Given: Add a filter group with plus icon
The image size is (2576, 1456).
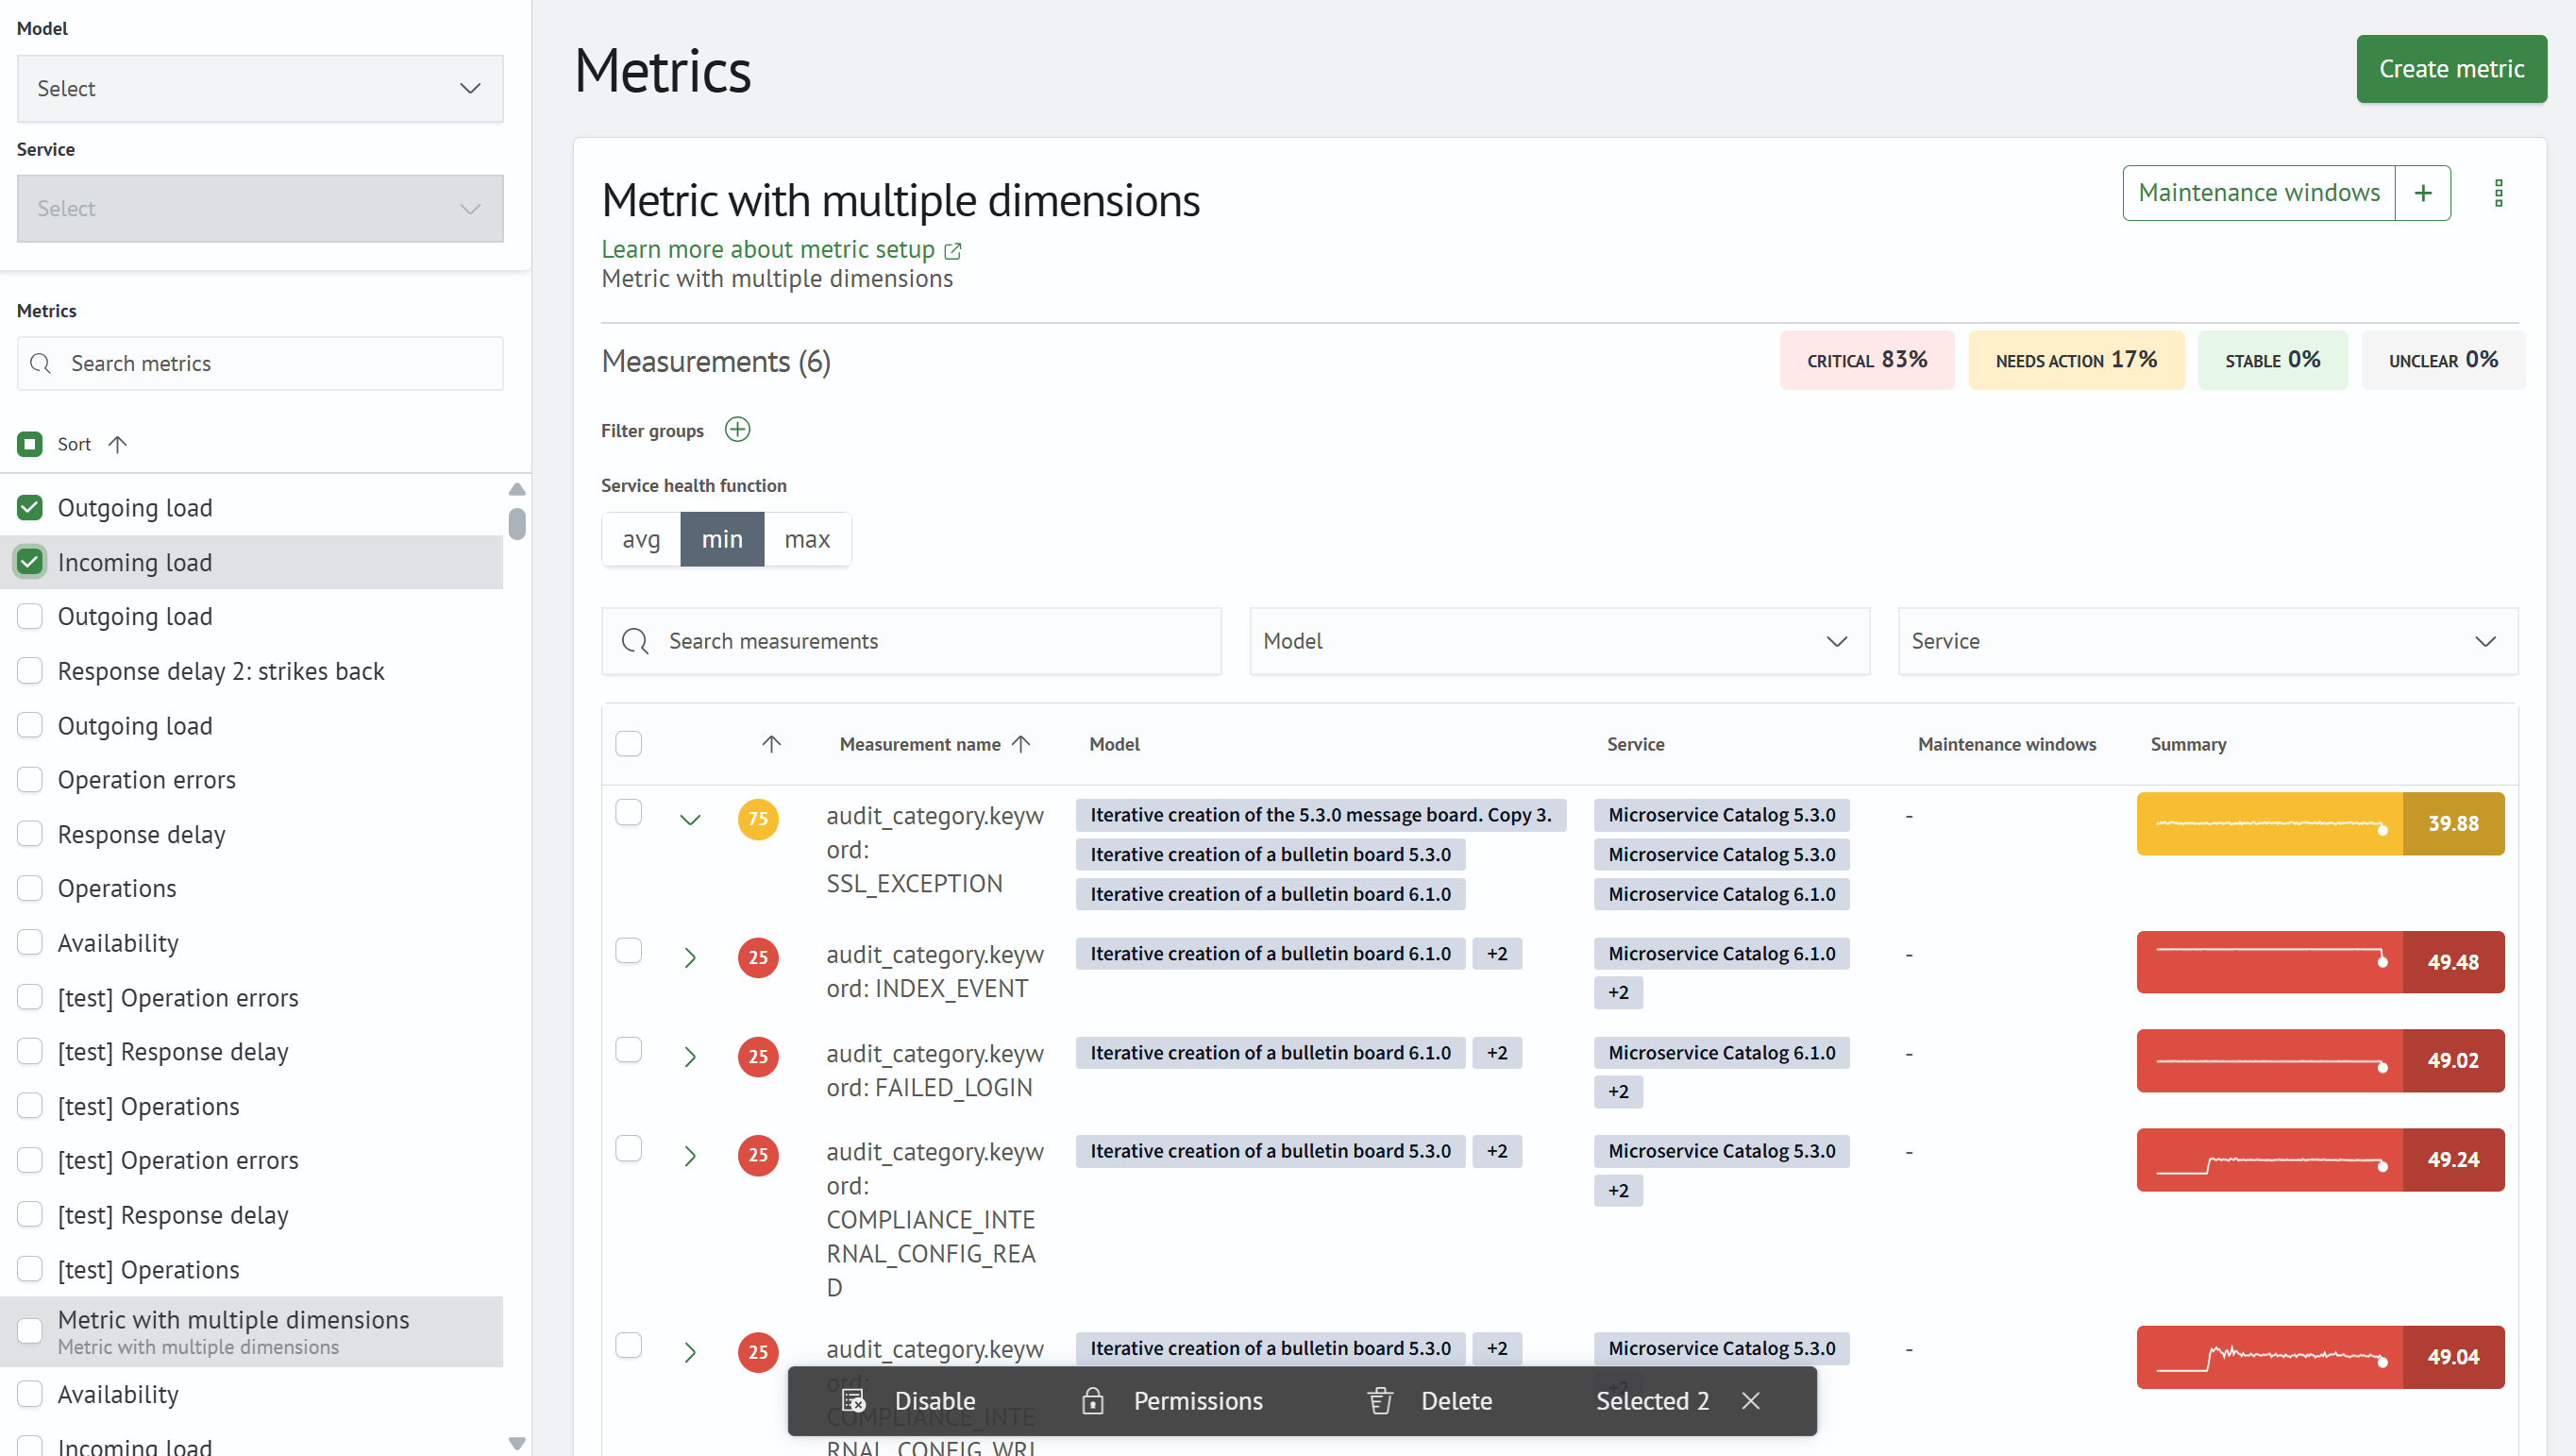Looking at the screenshot, I should point(737,430).
